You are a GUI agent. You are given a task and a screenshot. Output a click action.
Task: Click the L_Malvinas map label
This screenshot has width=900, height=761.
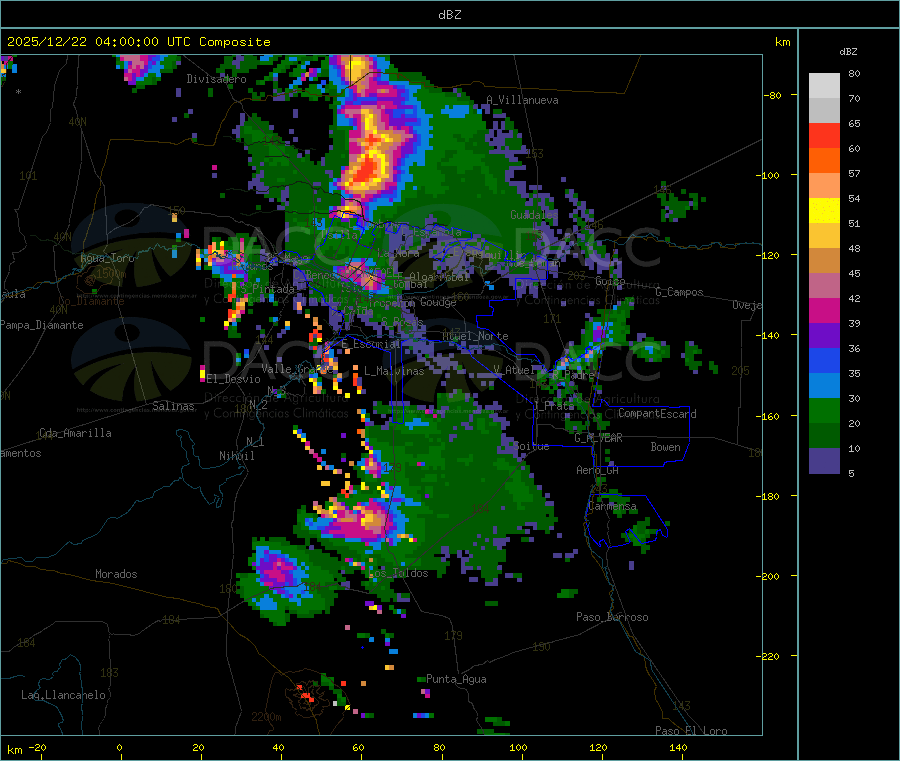click(x=394, y=371)
